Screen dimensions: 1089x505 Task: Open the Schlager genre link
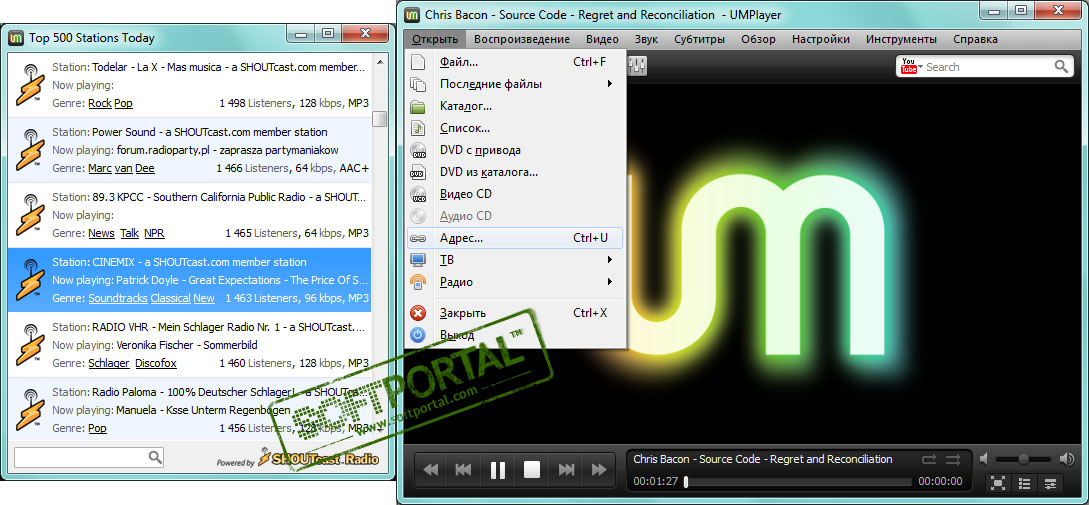(108, 363)
